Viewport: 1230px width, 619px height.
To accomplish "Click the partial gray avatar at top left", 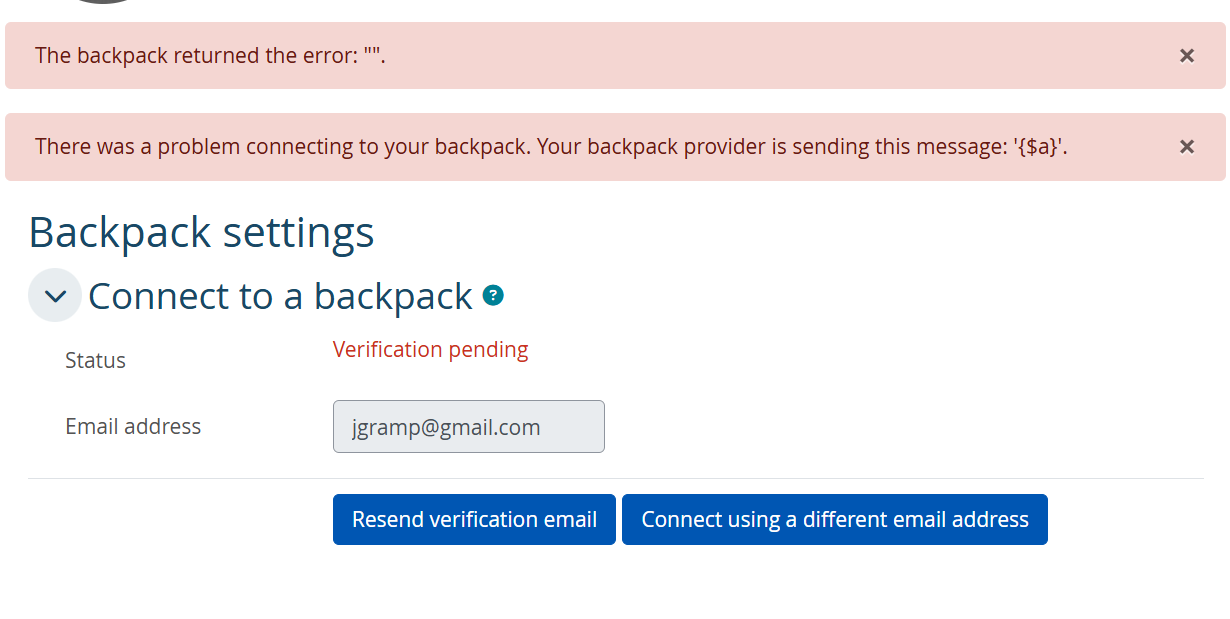I will 105,2.
